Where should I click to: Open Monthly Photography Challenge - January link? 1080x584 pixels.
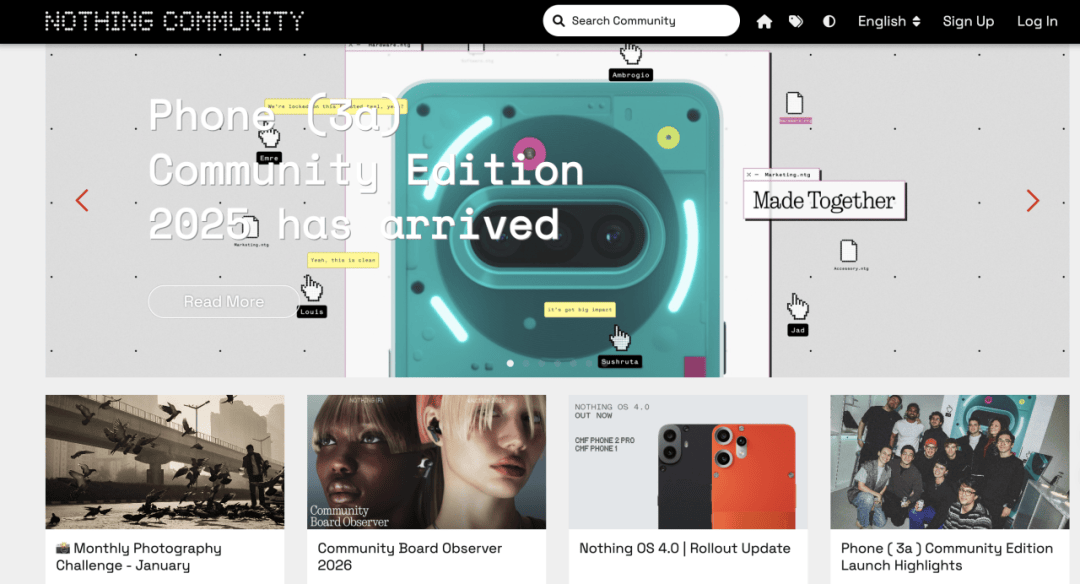(x=139, y=556)
